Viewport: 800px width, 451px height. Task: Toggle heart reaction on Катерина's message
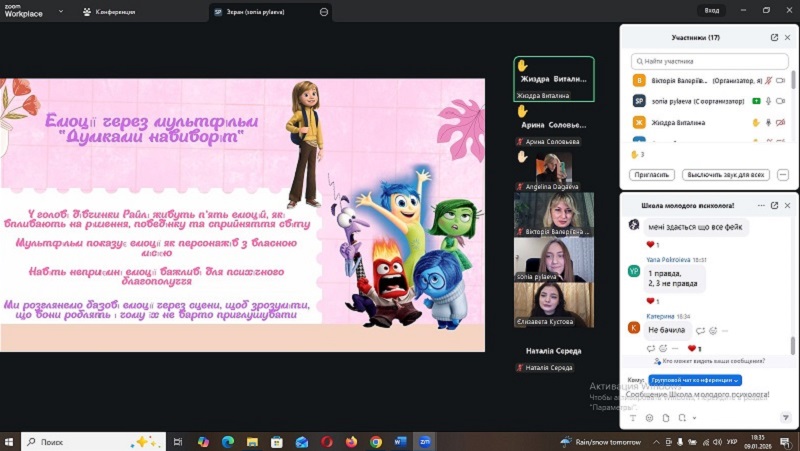point(691,348)
